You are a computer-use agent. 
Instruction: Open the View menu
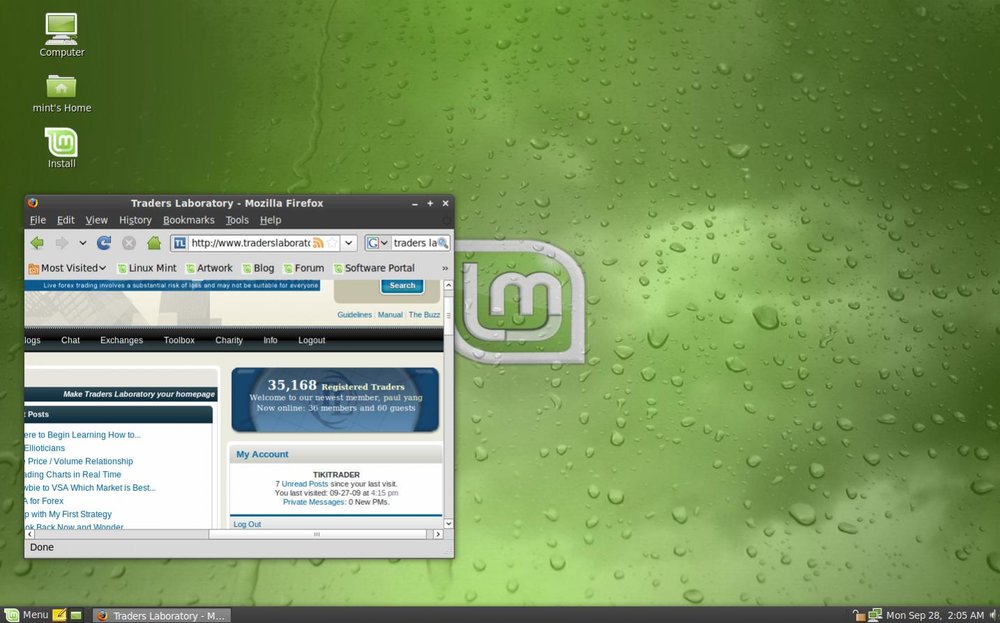tap(96, 220)
